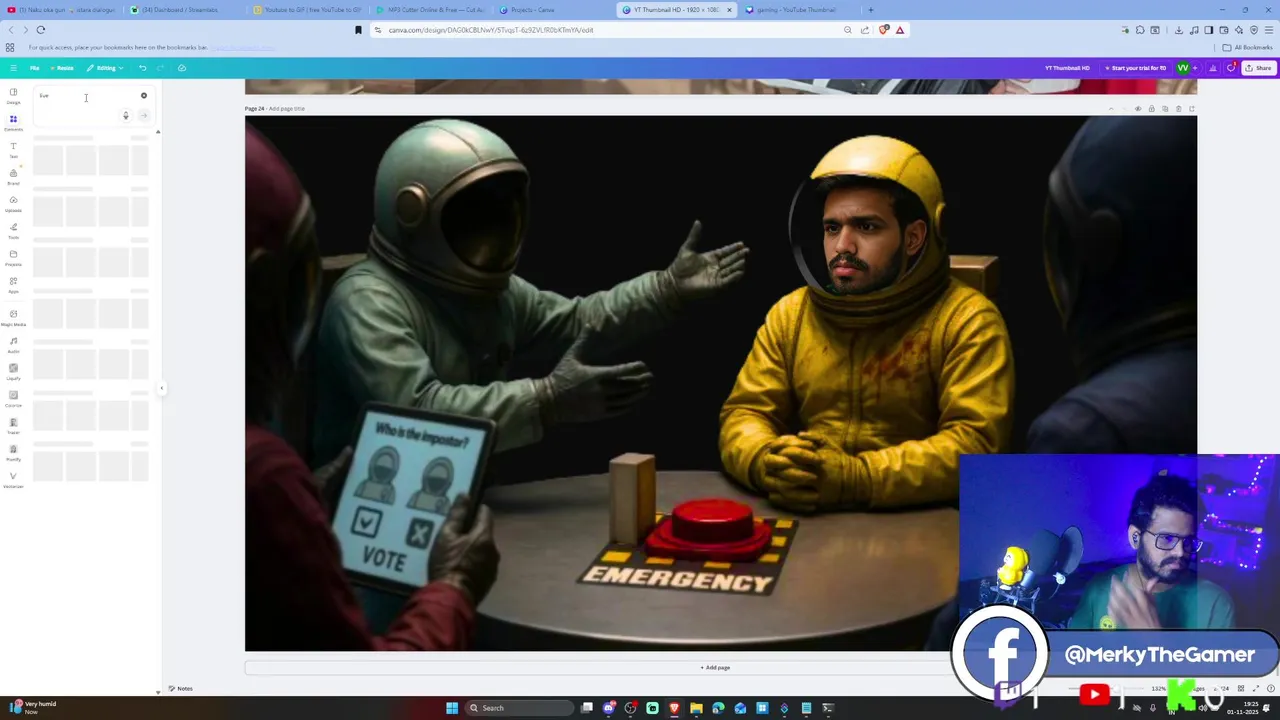Open the Brand panel

[x=13, y=177]
